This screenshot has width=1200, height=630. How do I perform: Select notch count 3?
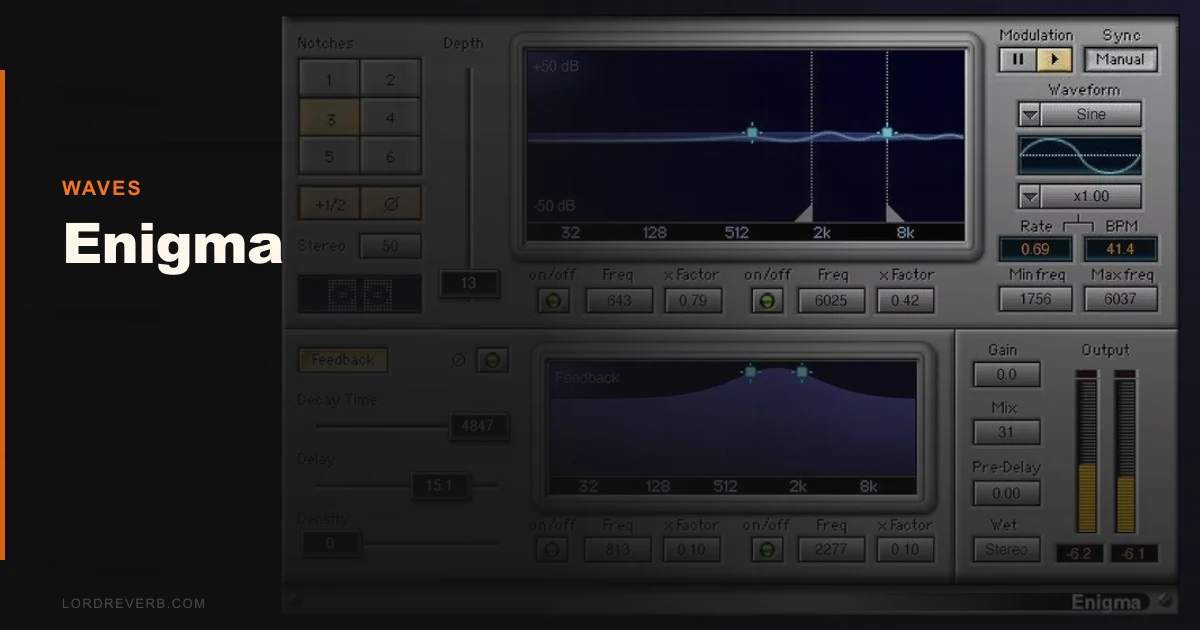pyautogui.click(x=329, y=119)
